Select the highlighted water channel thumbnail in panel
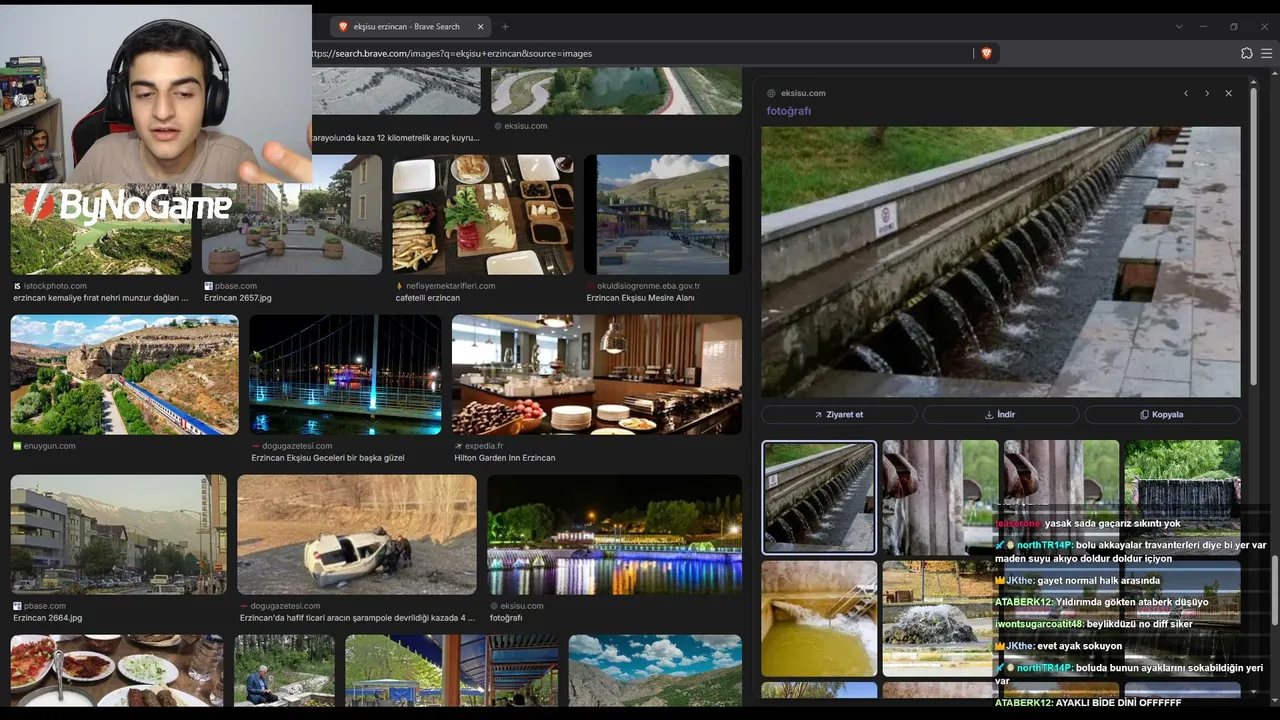Viewport: 1280px width, 720px height. point(819,497)
